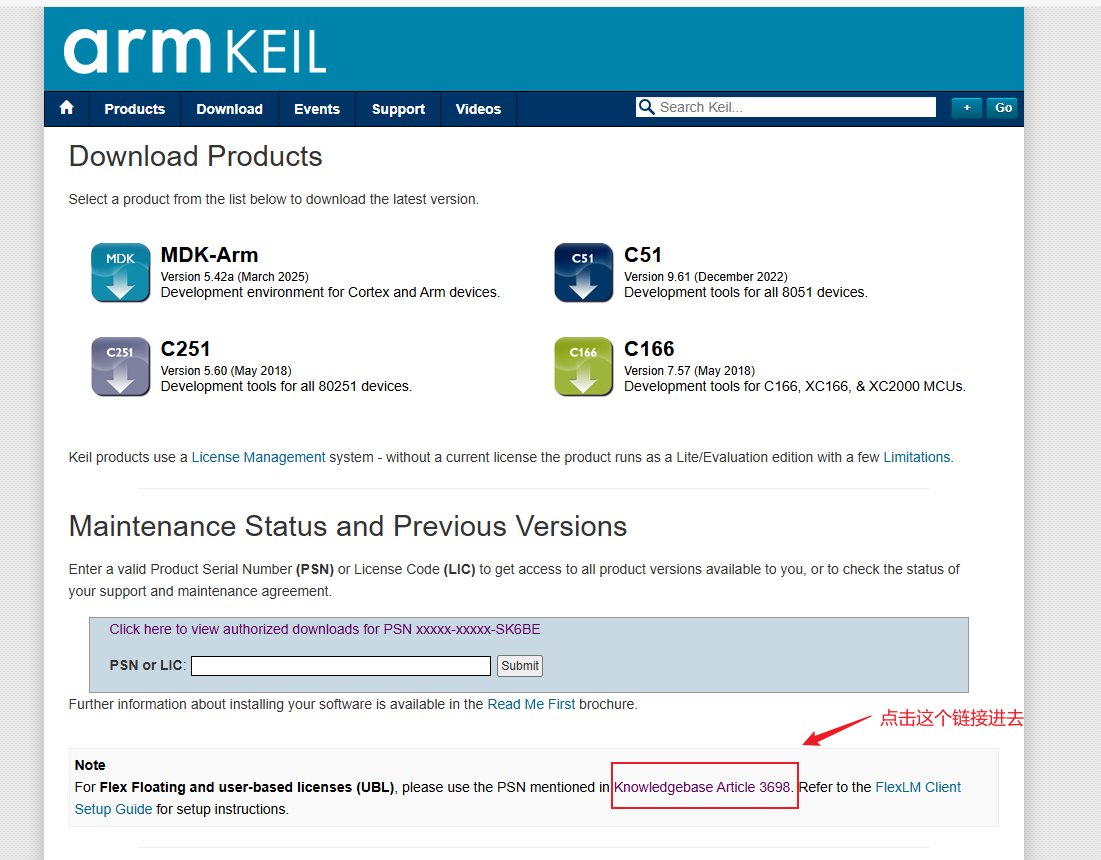Click the C251 download icon
Screen dimensions: 1101x860
point(120,366)
